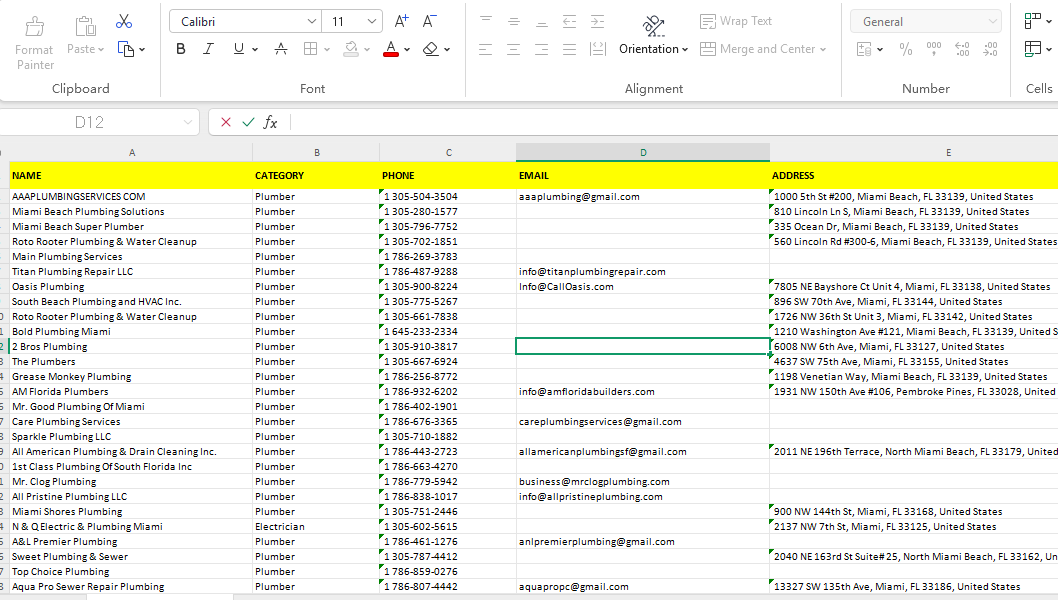This screenshot has width=1058, height=600.
Task: Click the Name Box showing D12
Action: click(88, 122)
